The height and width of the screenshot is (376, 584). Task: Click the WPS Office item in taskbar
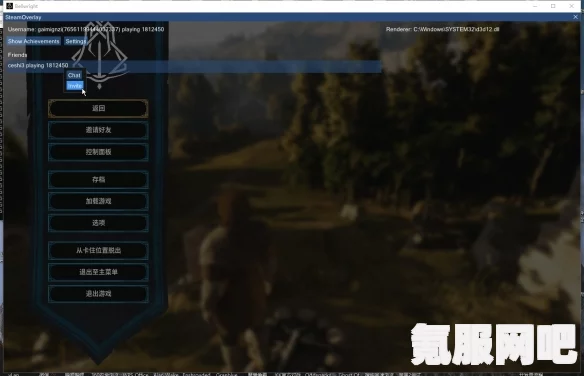[x=135, y=374]
